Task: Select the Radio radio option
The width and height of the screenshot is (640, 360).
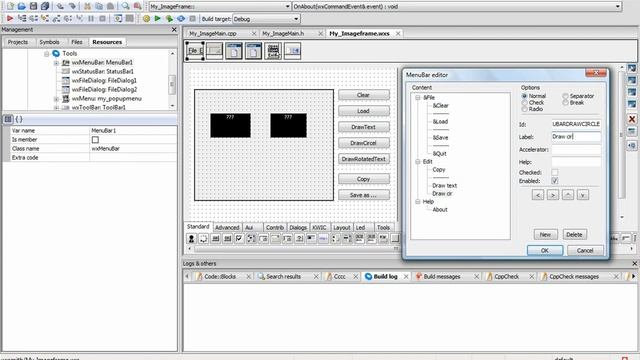Action: (x=524, y=109)
